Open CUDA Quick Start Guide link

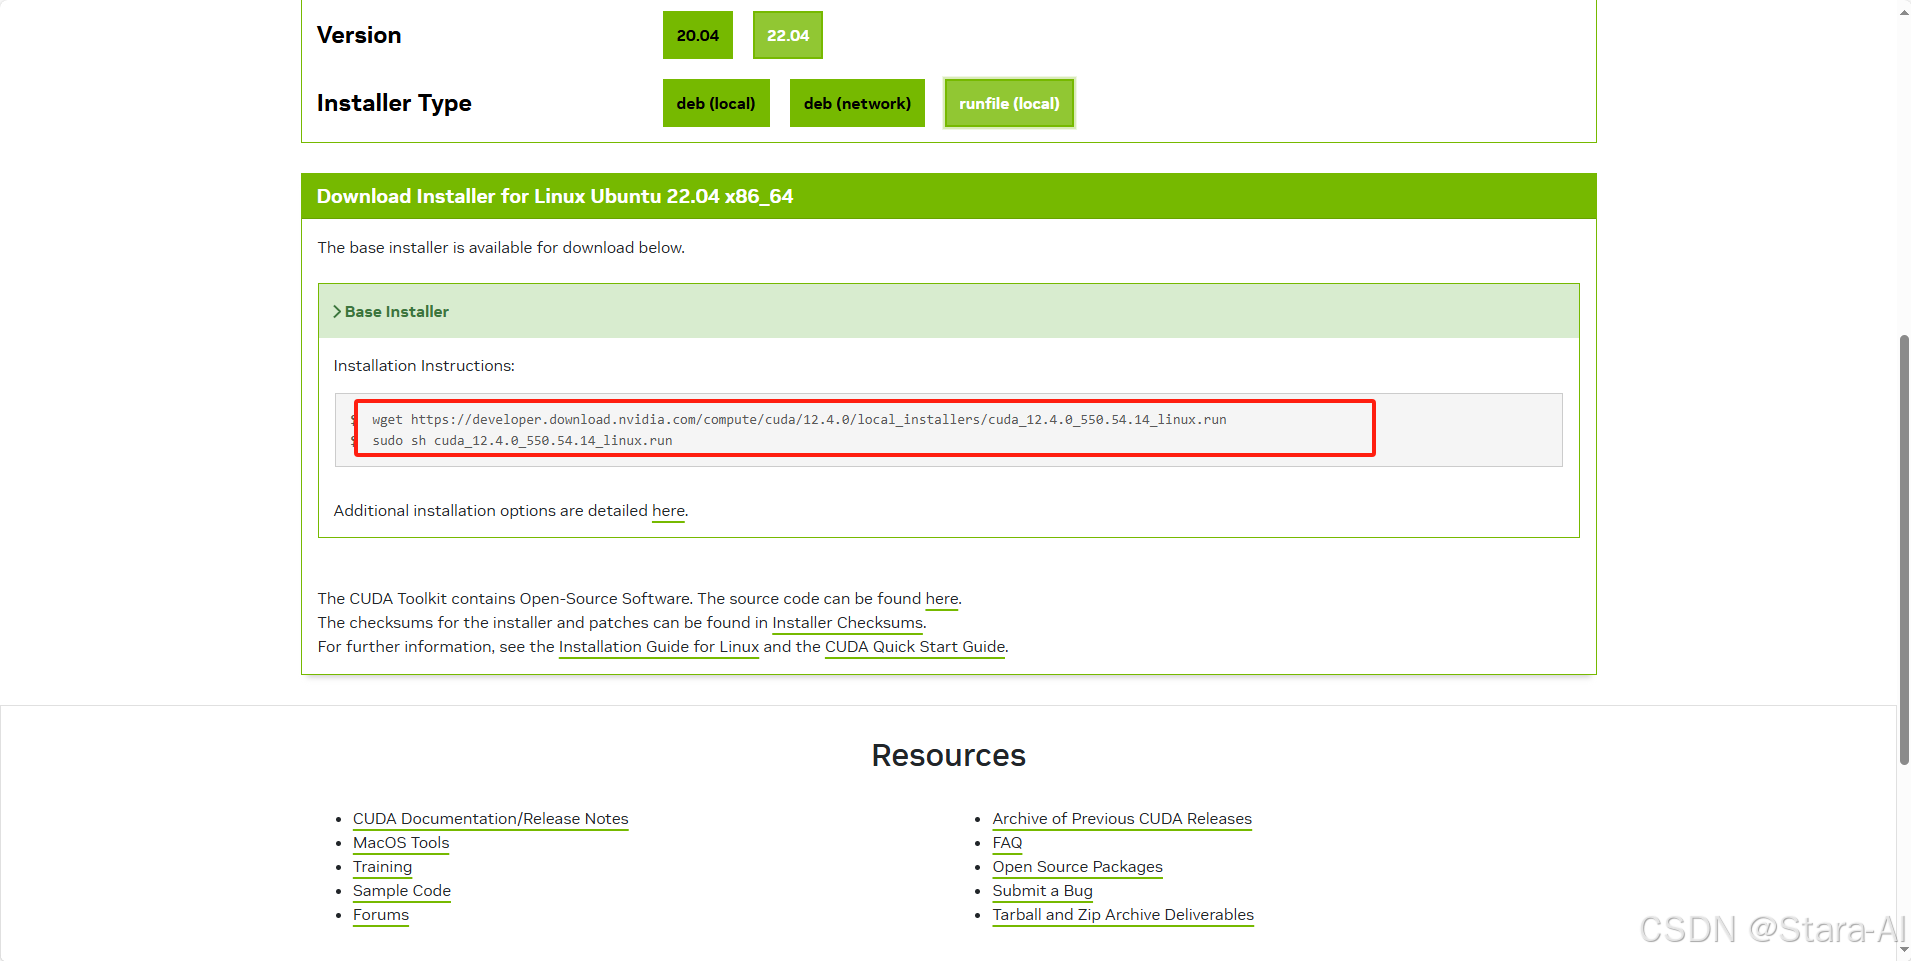pyautogui.click(x=915, y=647)
